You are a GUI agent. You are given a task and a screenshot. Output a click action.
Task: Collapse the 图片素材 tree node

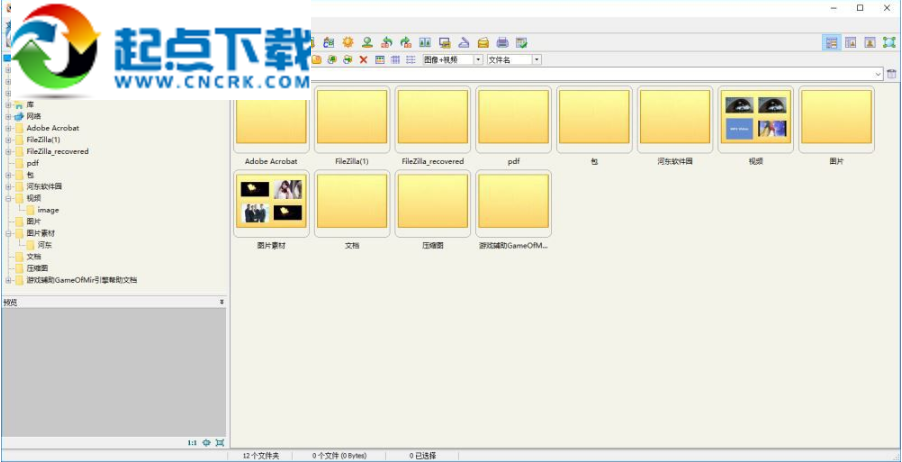(x=8, y=234)
